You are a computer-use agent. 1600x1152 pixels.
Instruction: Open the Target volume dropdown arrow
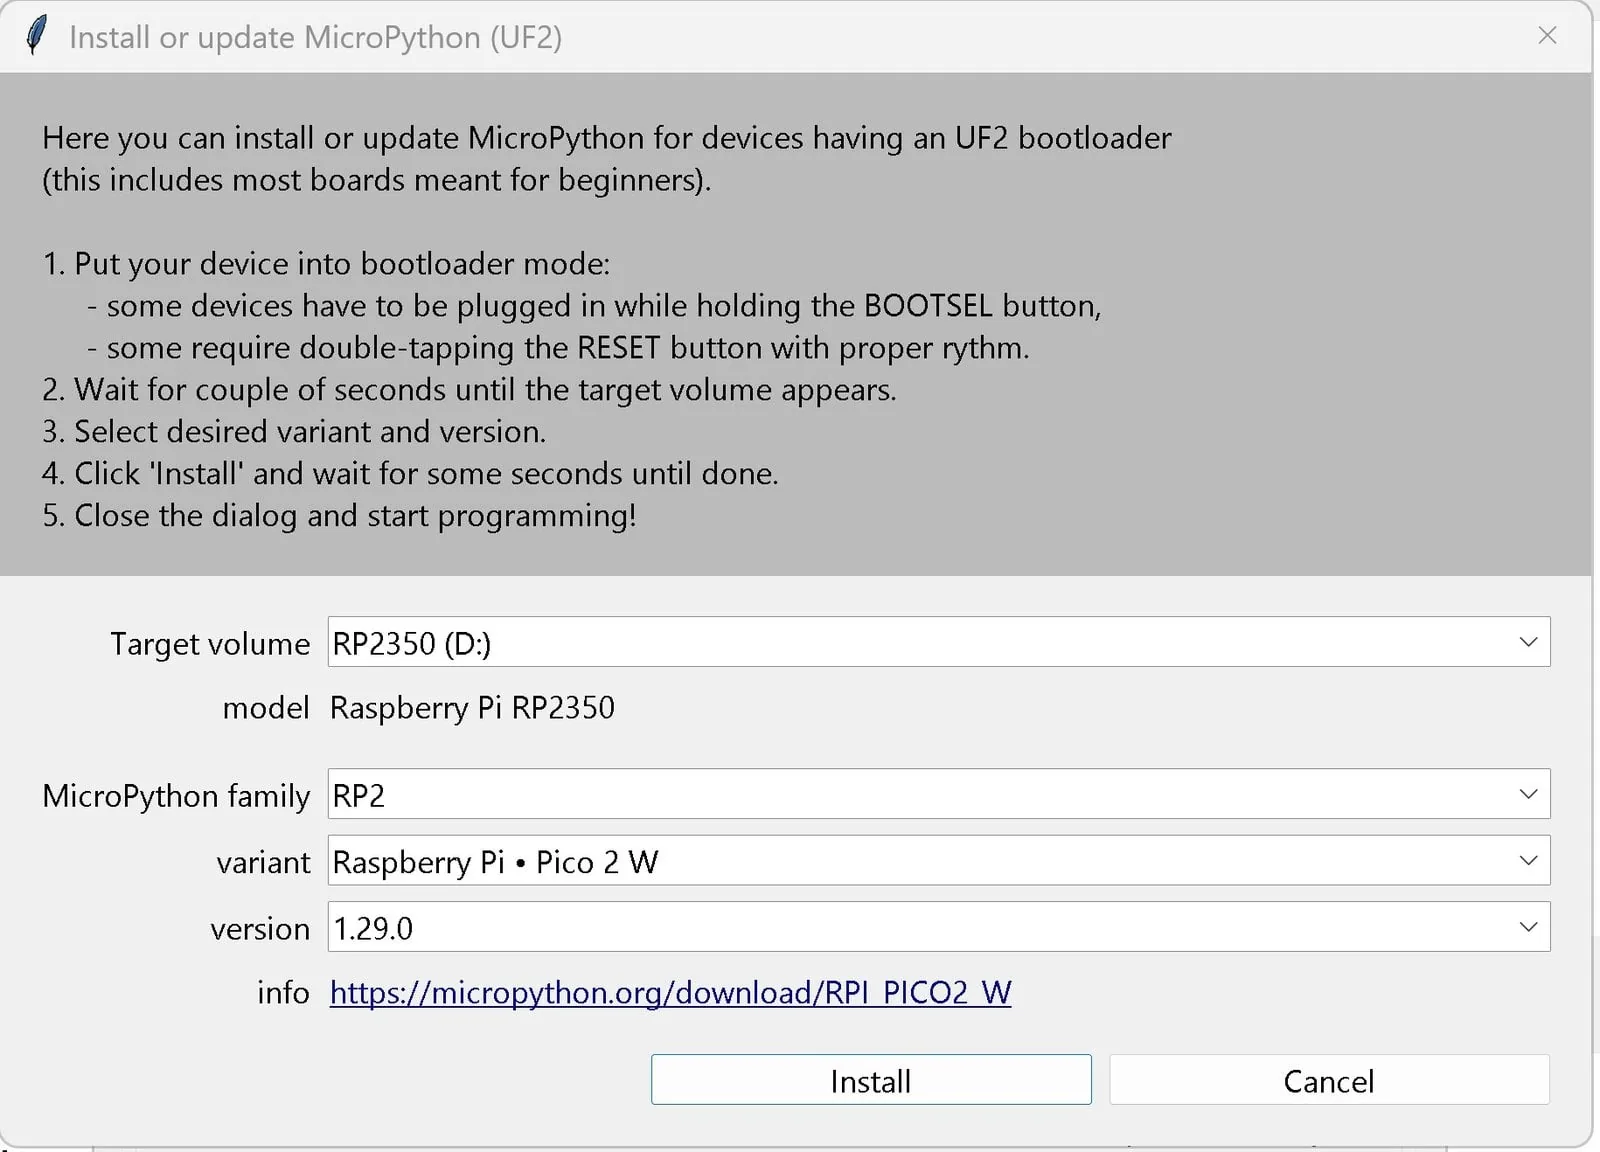tap(1528, 642)
